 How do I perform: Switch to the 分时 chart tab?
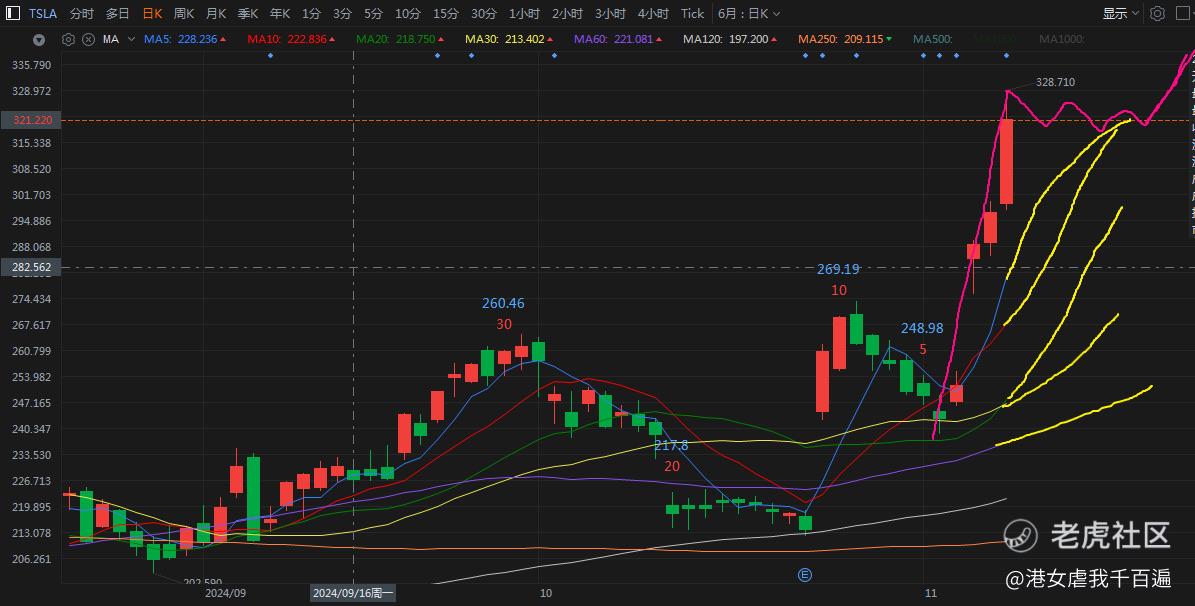[82, 14]
